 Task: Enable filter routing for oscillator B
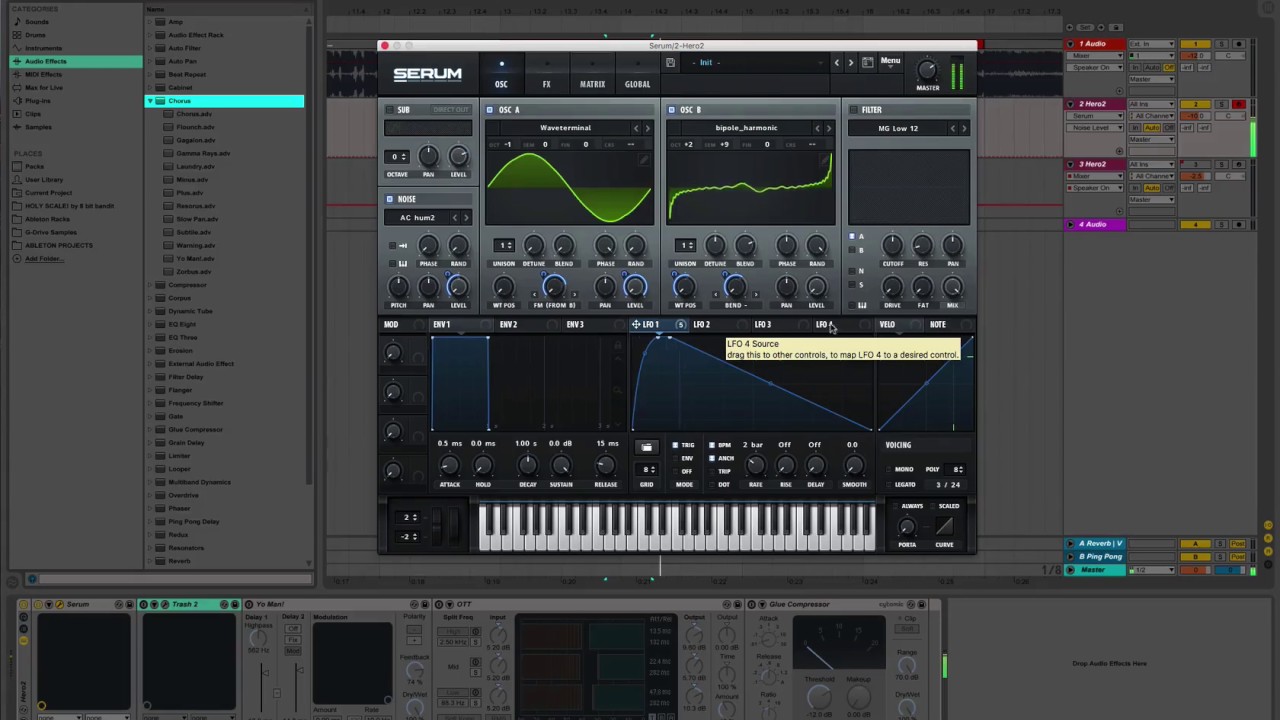pyautogui.click(x=852, y=250)
